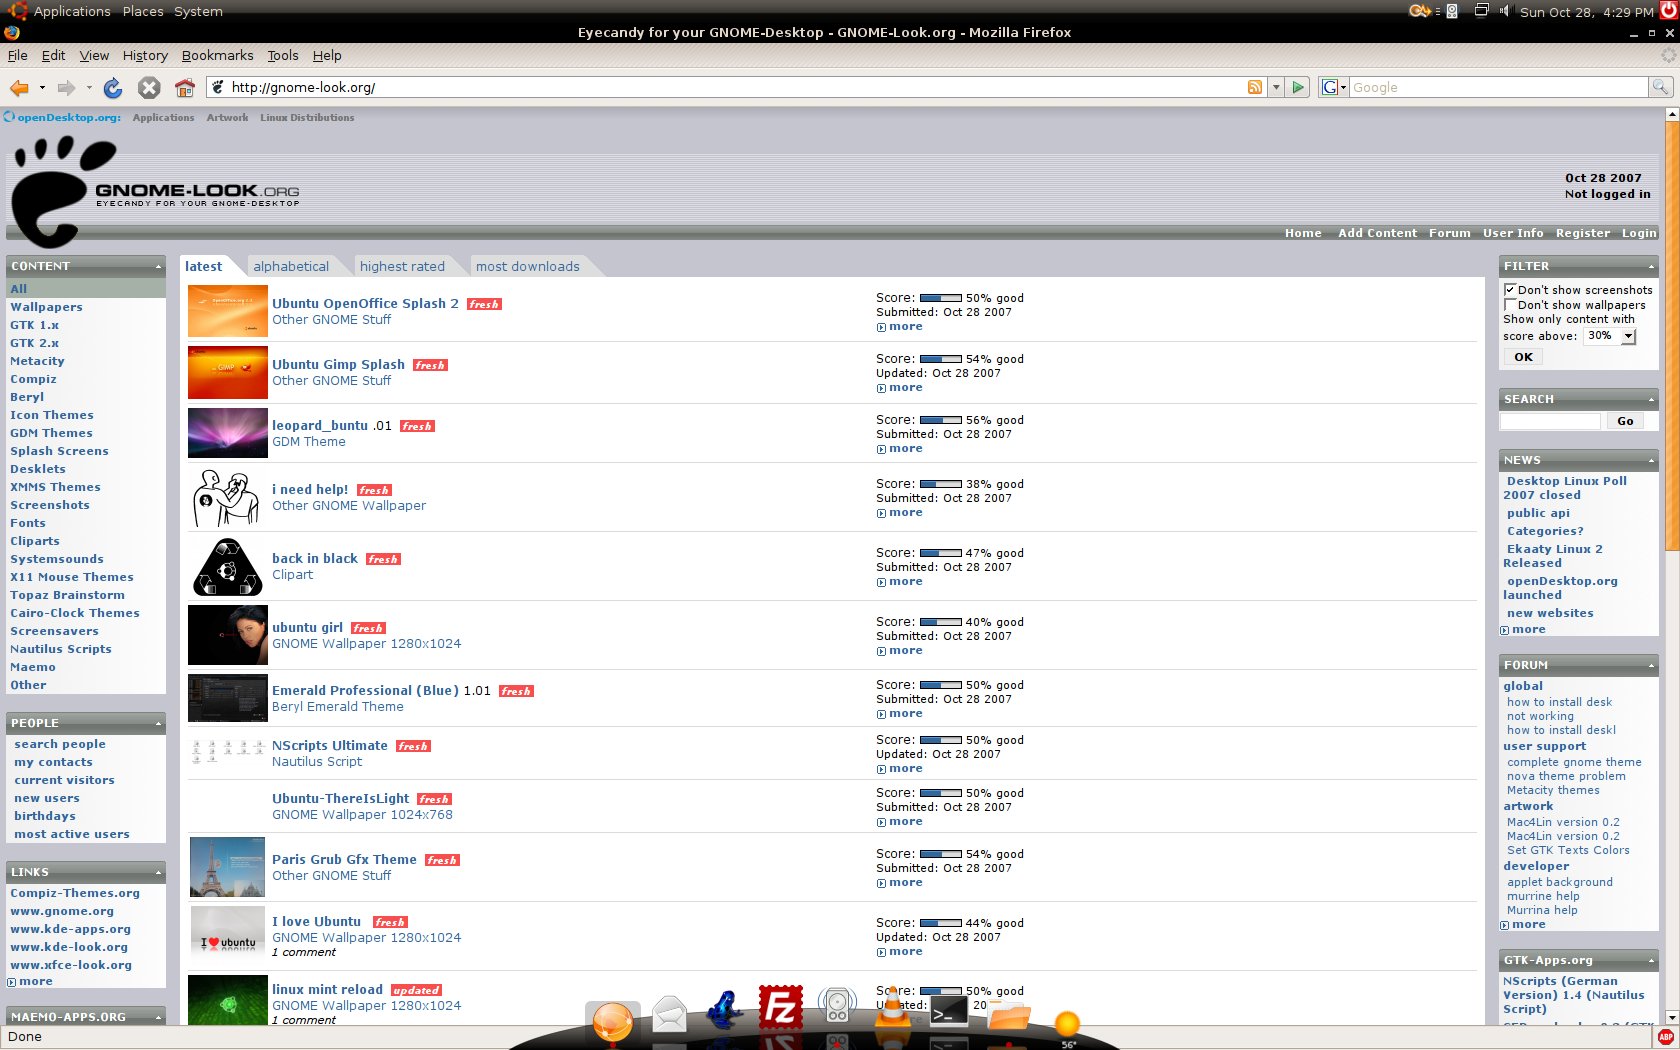Toggle the Don't show wallpapers checkbox
Viewport: 1680px width, 1050px height.
[x=1510, y=305]
